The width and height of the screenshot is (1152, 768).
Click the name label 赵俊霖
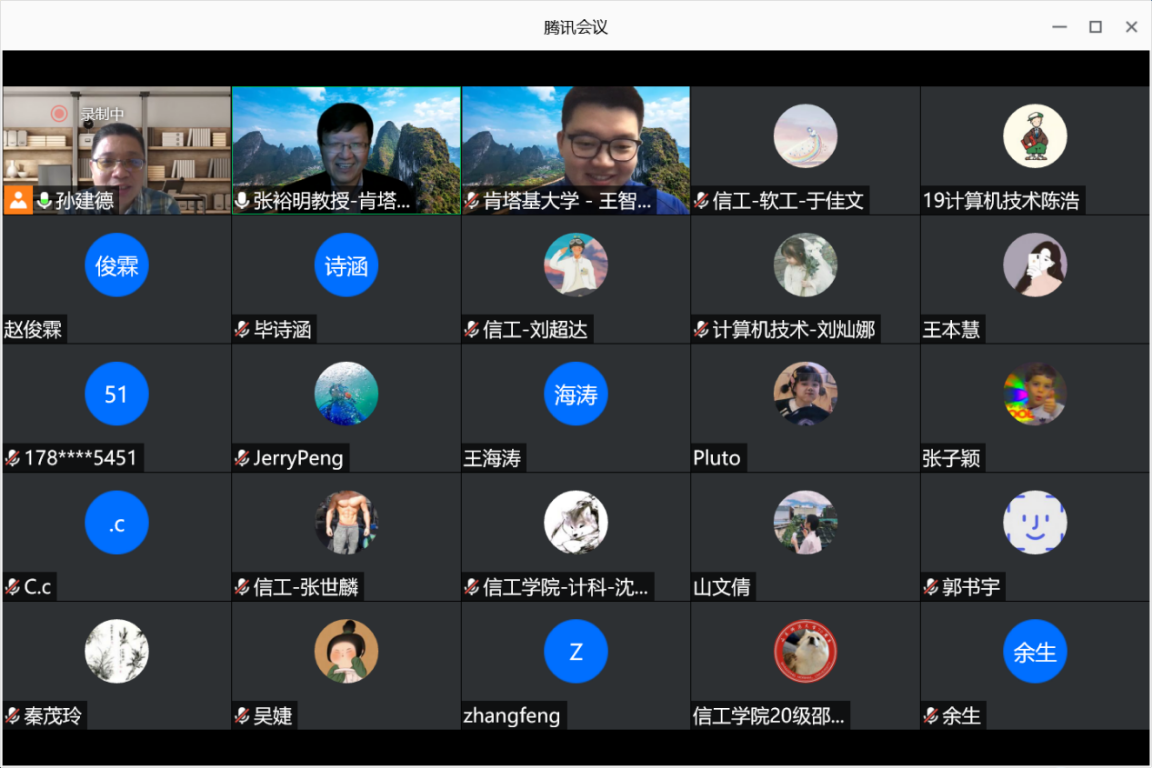click(x=33, y=329)
